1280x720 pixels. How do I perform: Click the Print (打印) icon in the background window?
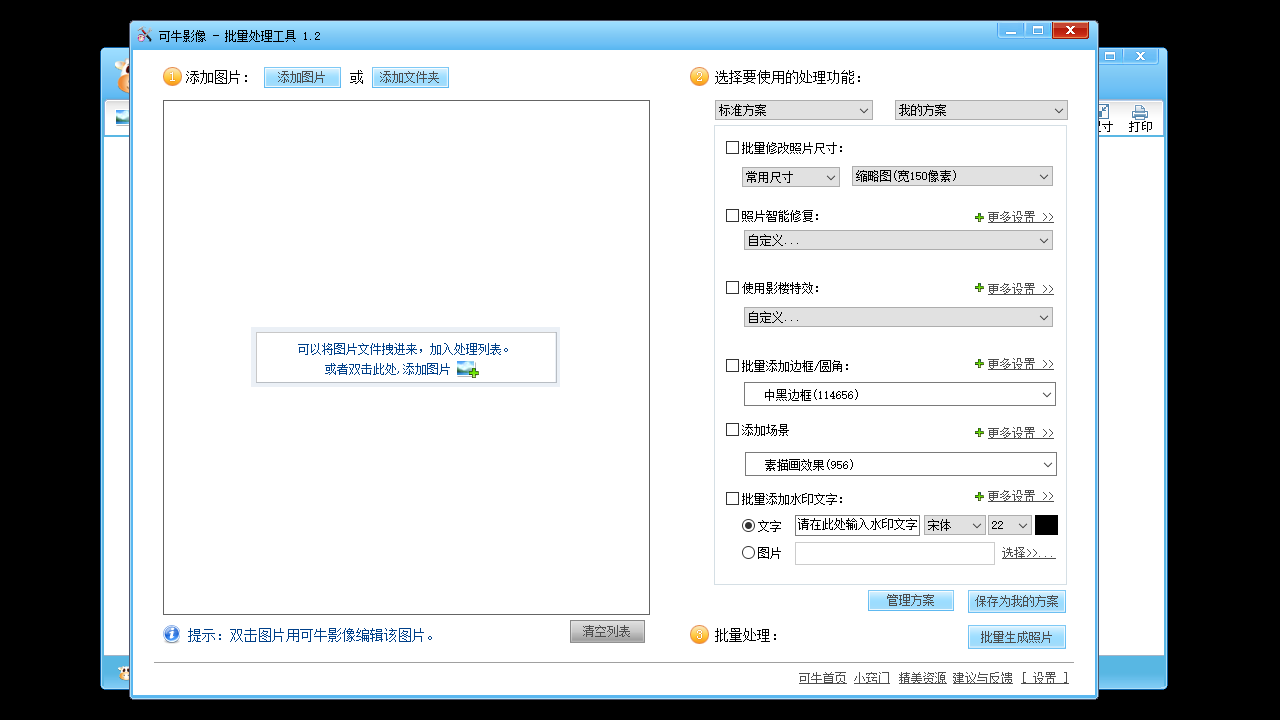[1140, 119]
